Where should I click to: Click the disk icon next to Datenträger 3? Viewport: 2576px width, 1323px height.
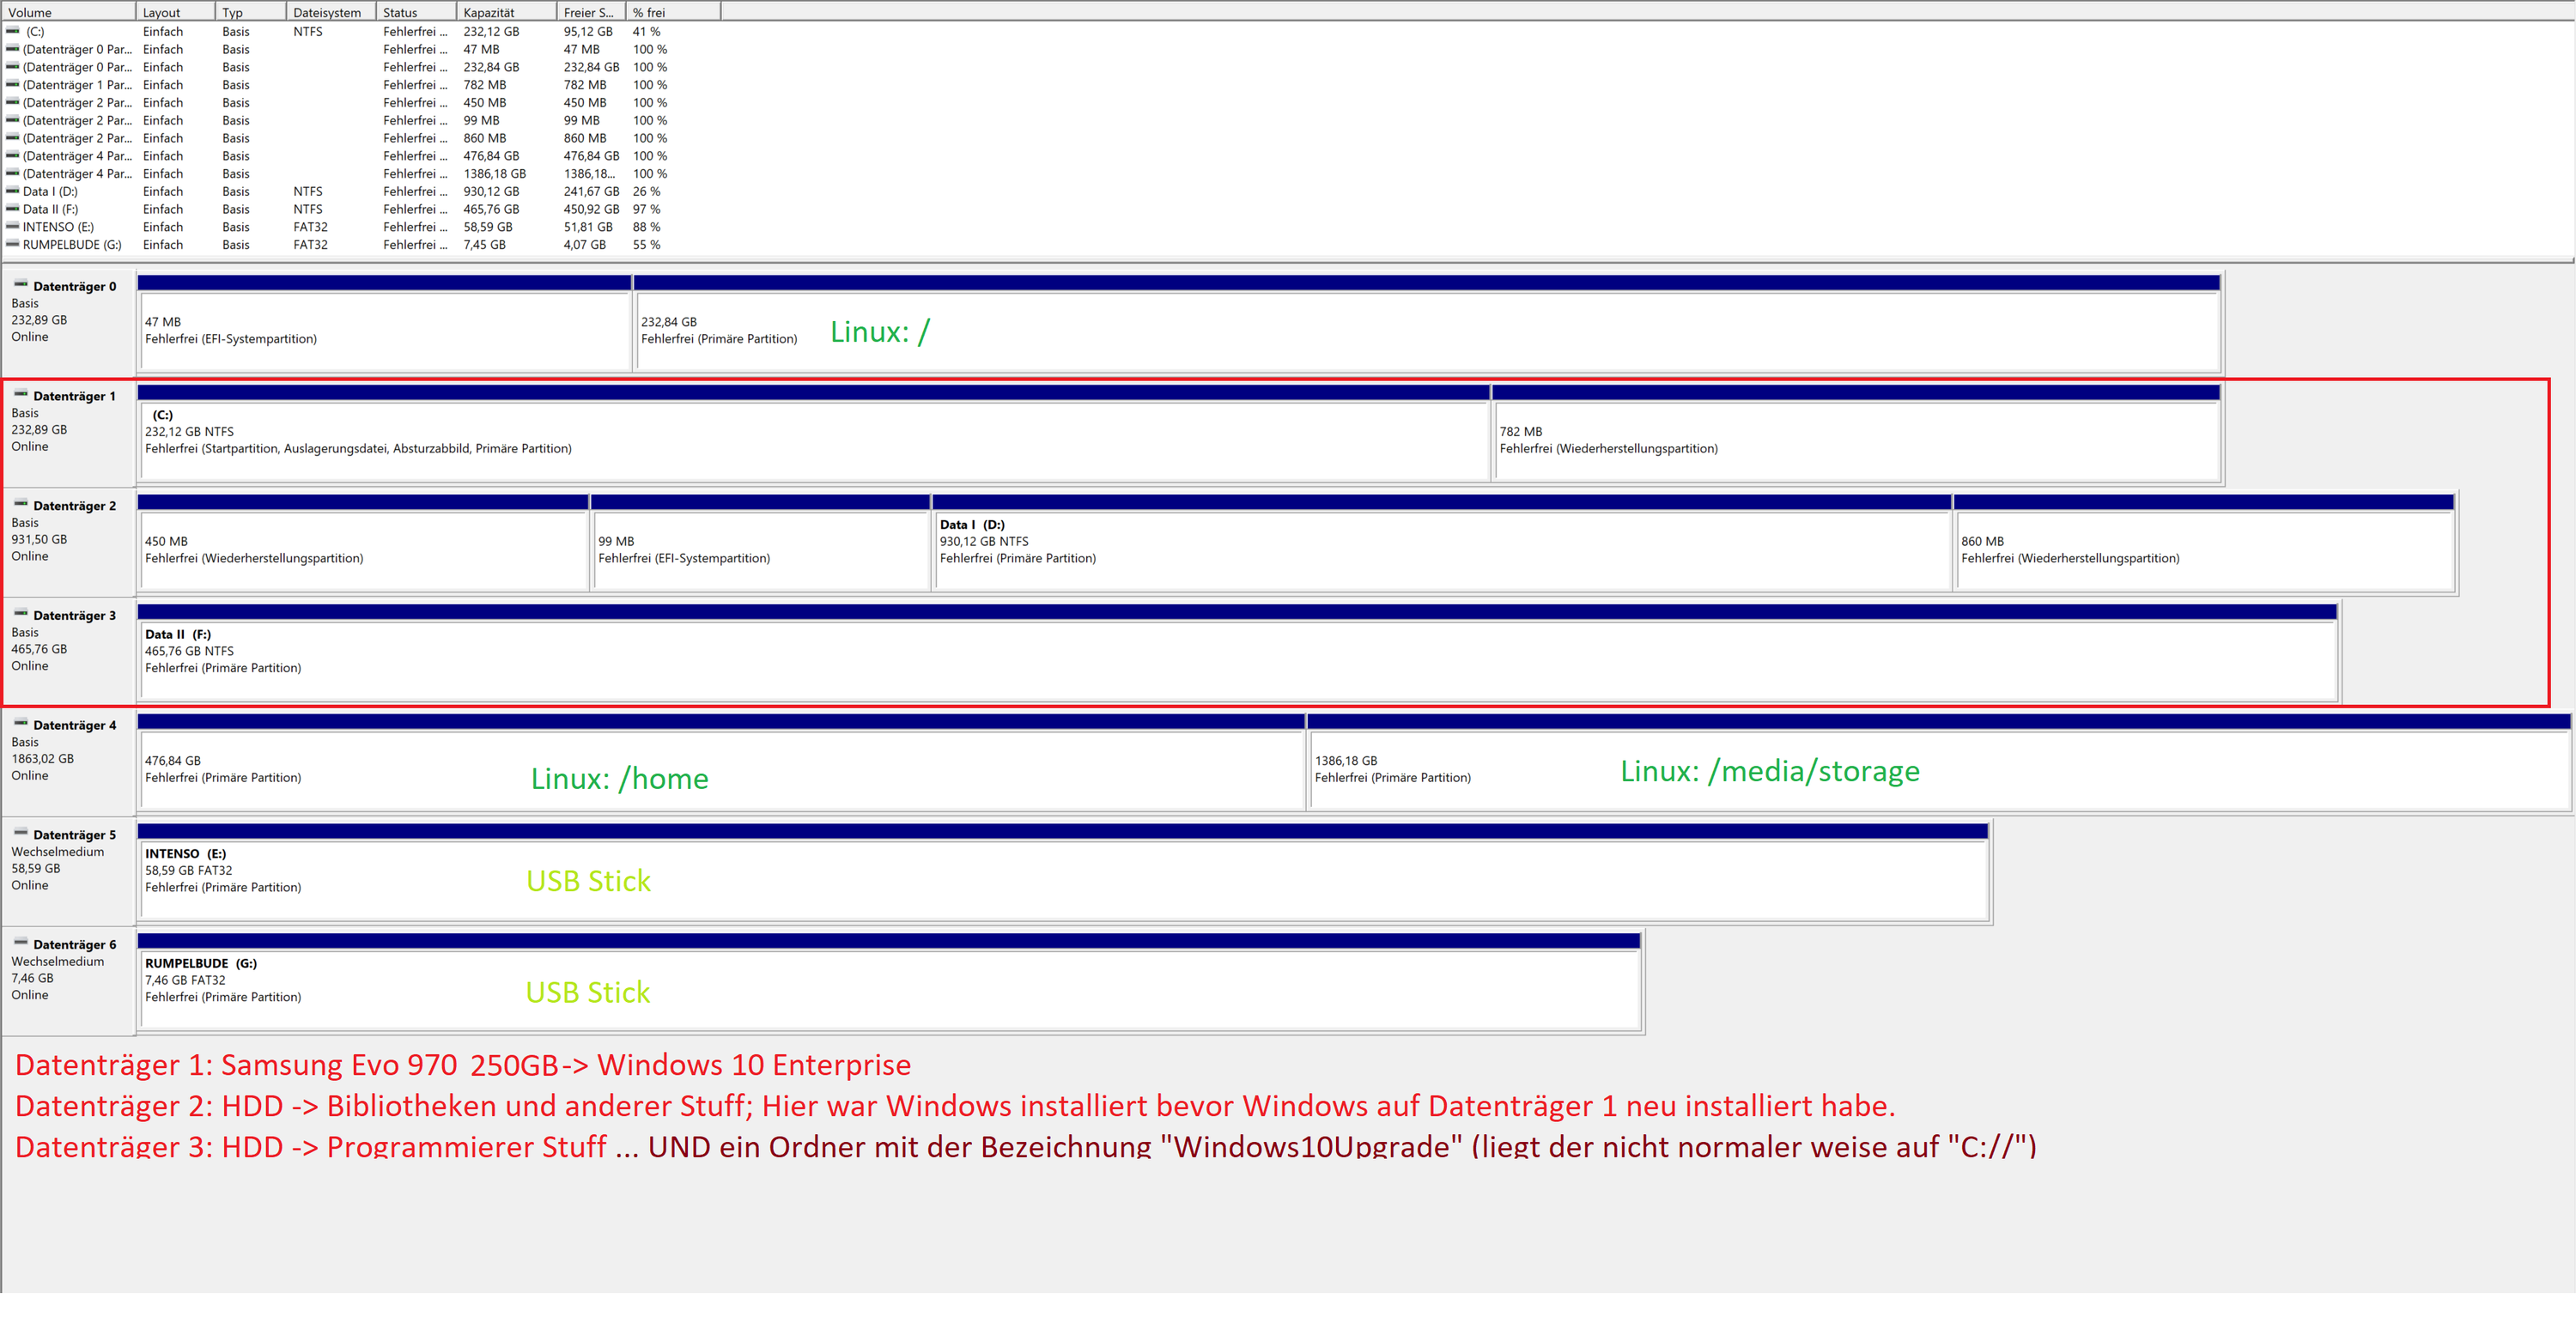pos(20,614)
